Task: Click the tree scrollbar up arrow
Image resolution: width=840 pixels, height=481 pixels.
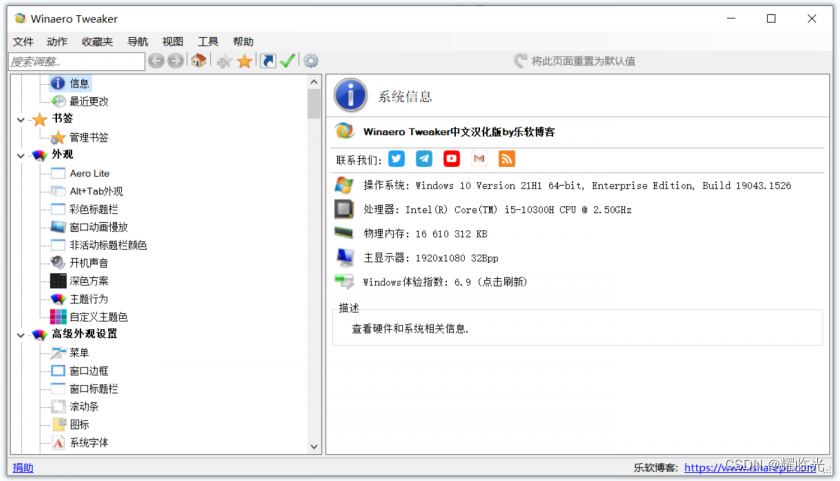Action: [x=314, y=82]
